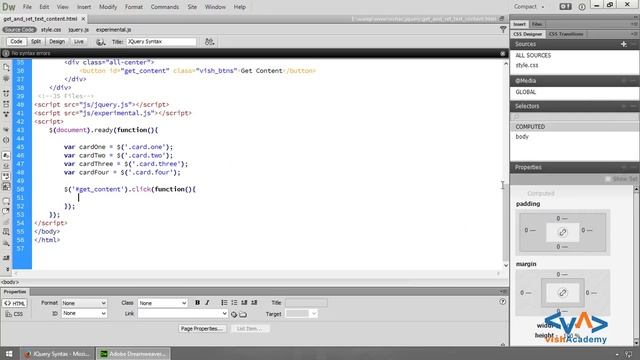Toggle link icon in padding box
The height and width of the screenshot is (360, 640).
(562, 232)
